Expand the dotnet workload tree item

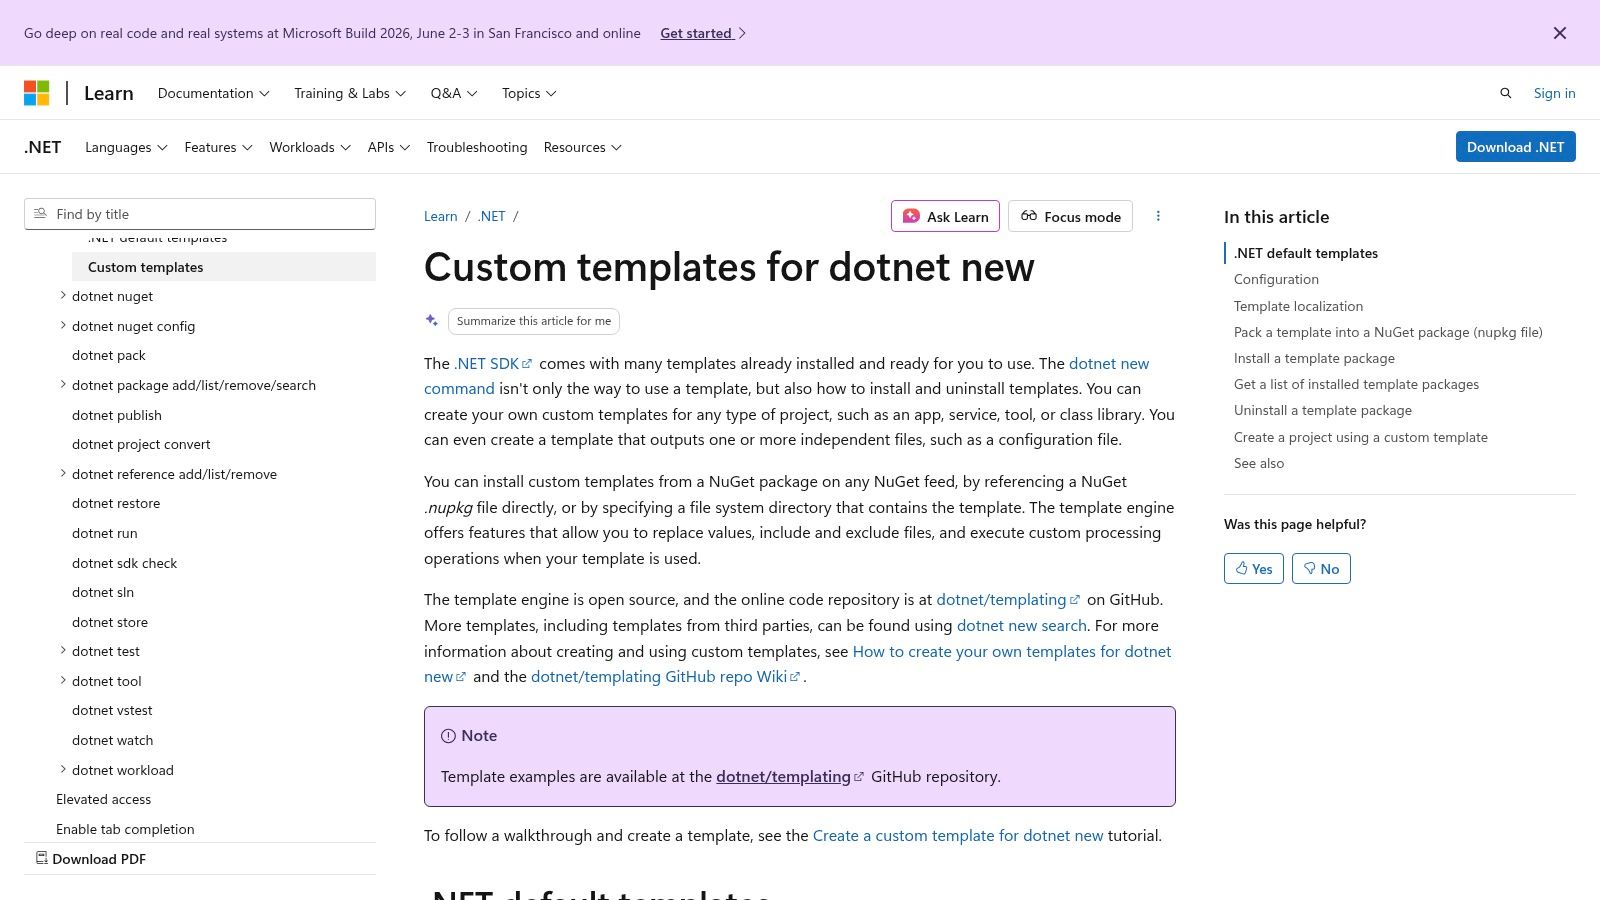click(63, 769)
